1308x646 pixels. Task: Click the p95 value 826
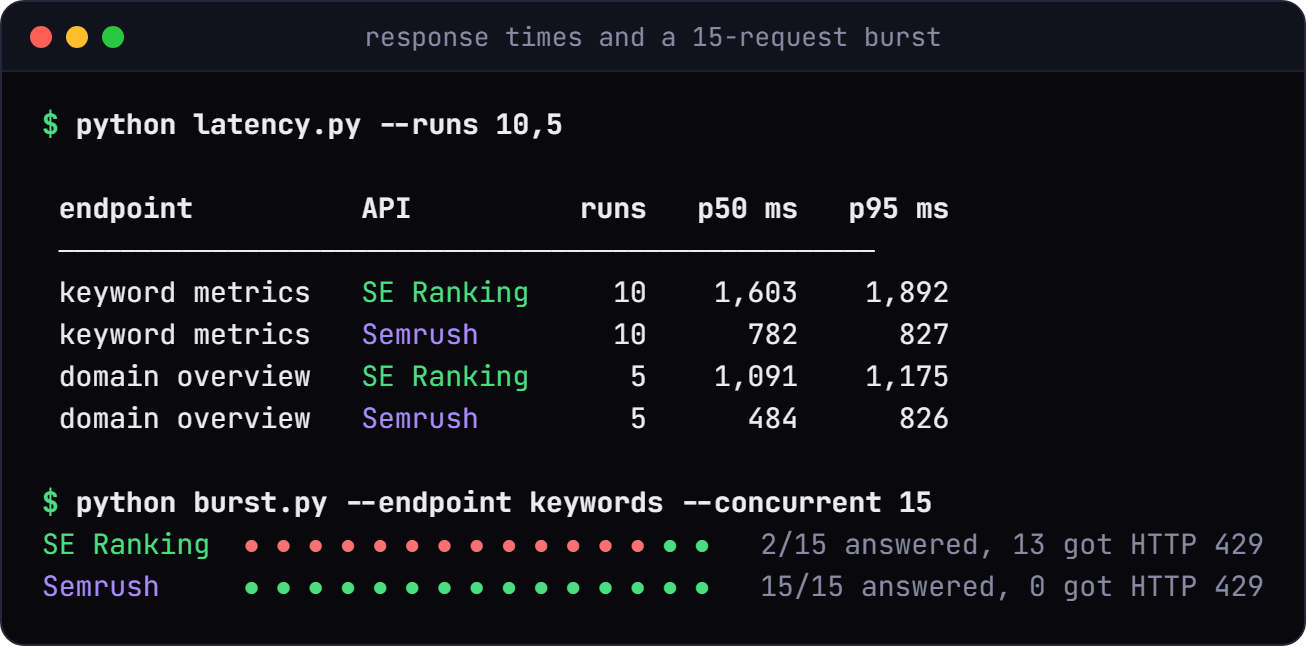[x=924, y=418]
